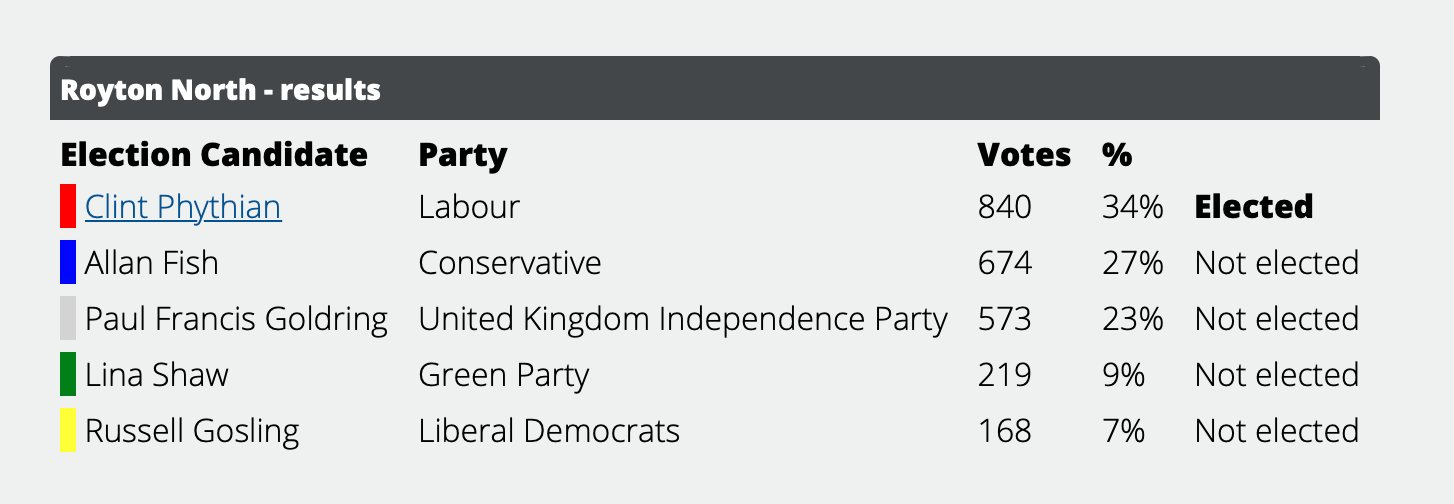Click the yellow Liberal Democrats color swatch

click(68, 430)
